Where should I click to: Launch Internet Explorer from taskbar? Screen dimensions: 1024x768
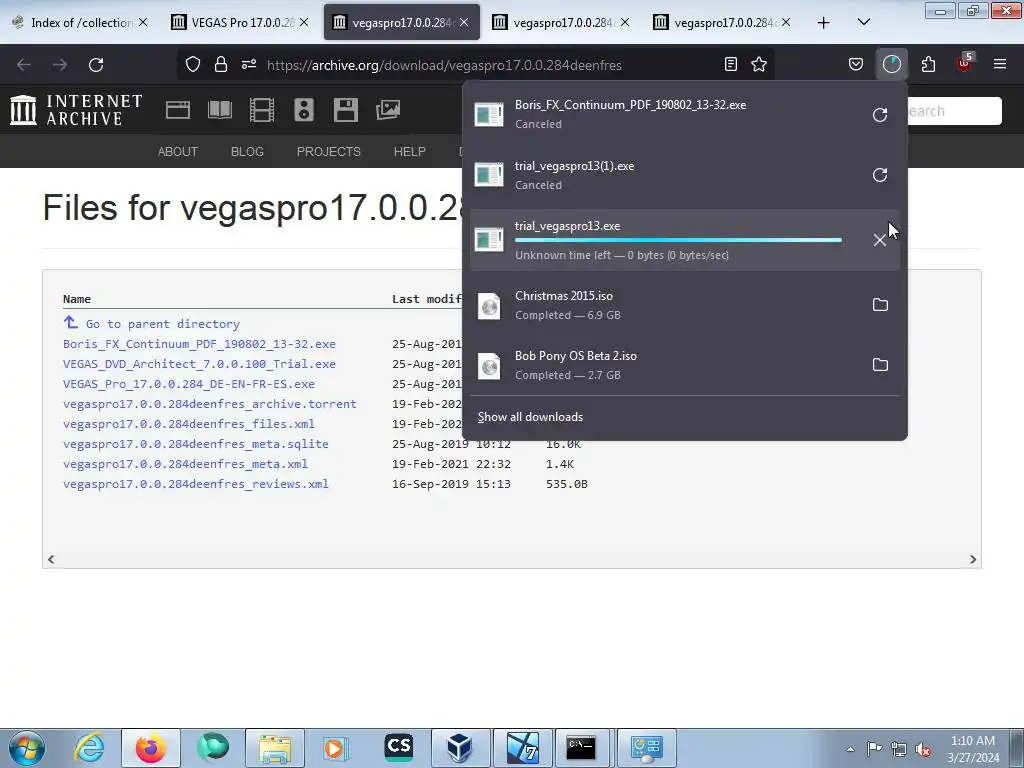[89, 748]
